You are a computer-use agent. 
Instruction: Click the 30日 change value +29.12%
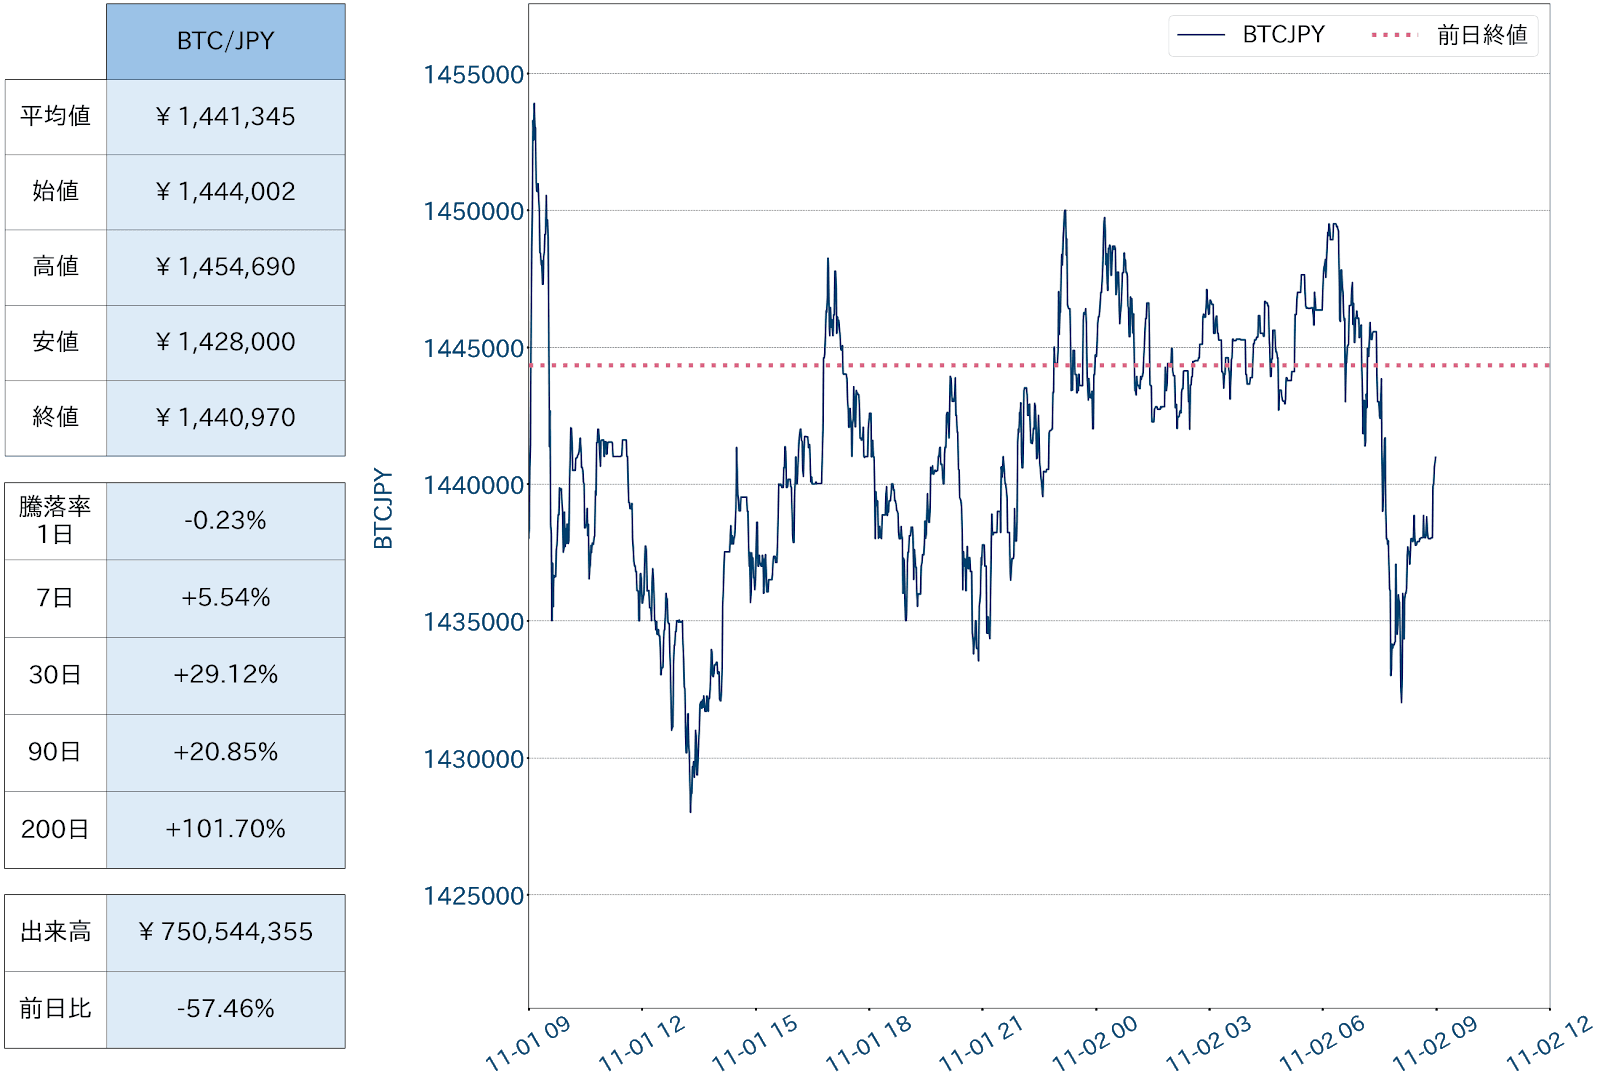(225, 675)
